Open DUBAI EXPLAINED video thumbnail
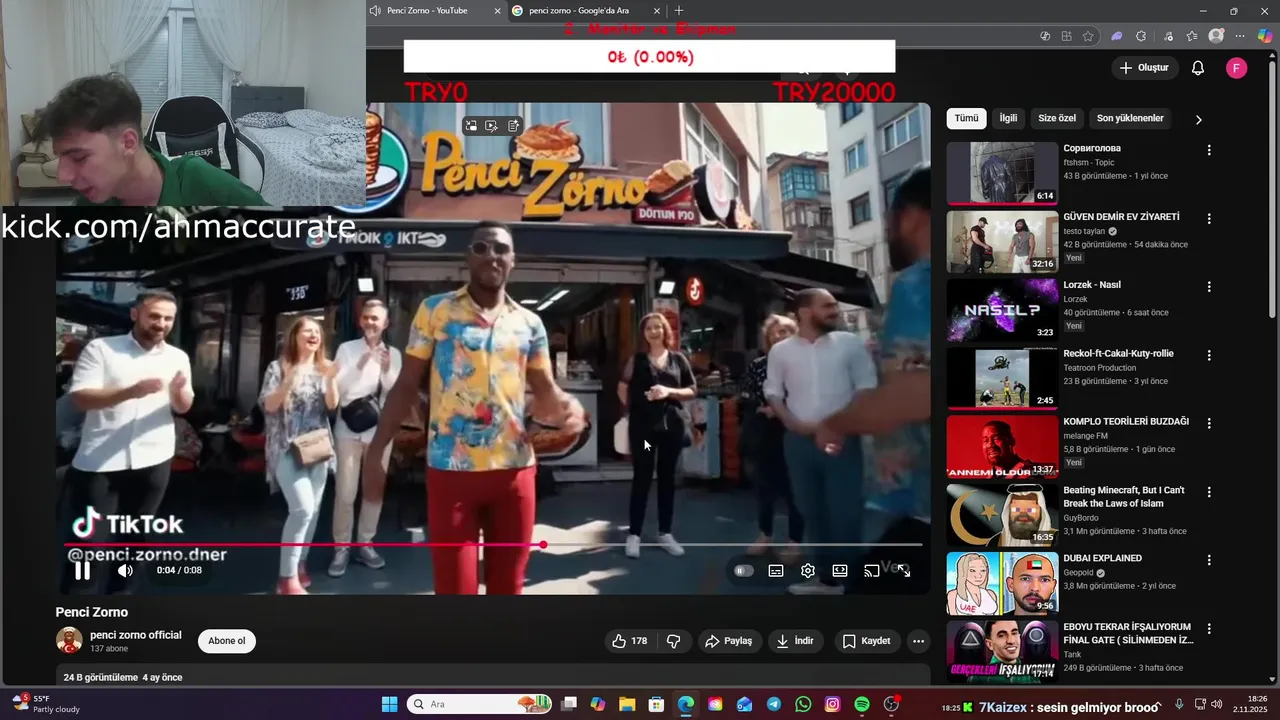The image size is (1280, 720). pyautogui.click(x=1002, y=583)
